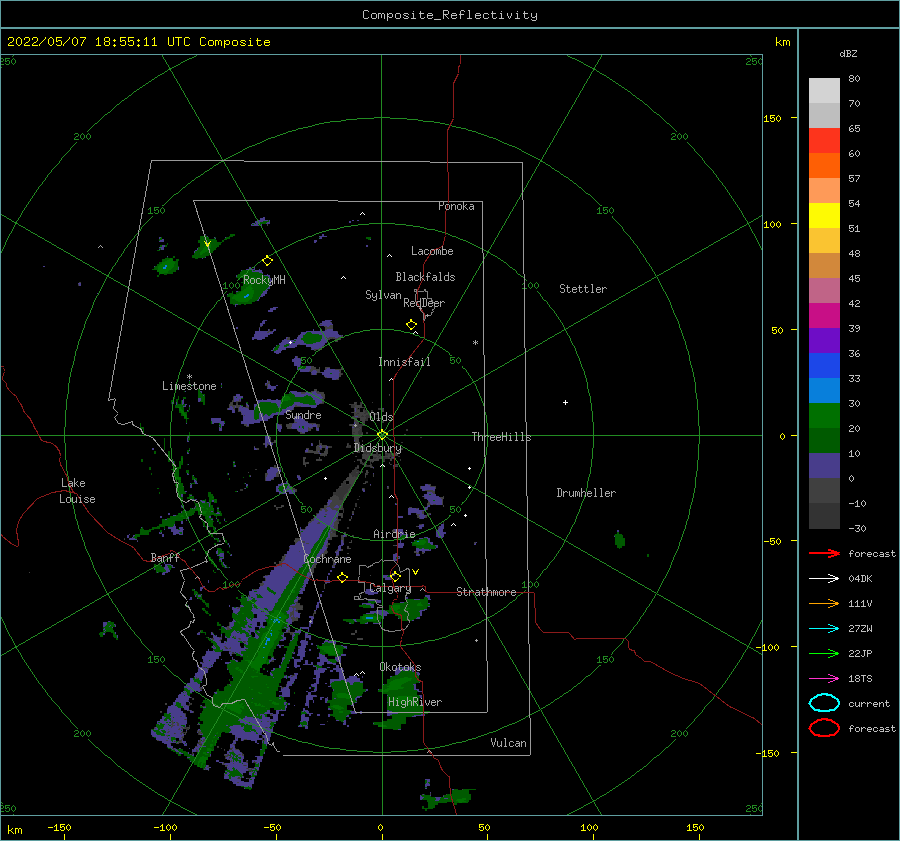The width and height of the screenshot is (900, 841).
Task: Click the orange 111V arrow icon
Action: 824,603
